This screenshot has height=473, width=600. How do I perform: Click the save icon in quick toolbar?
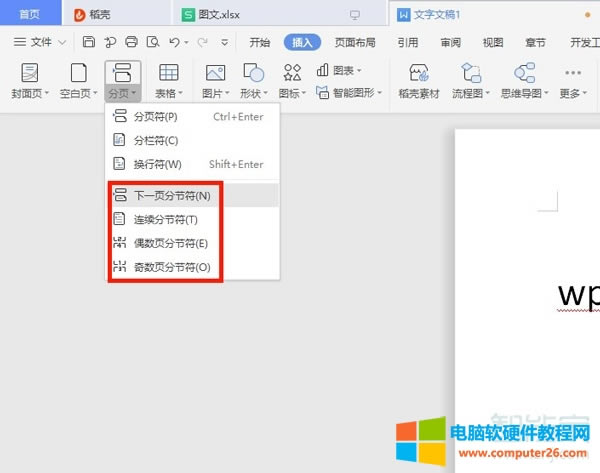pyautogui.click(x=89, y=42)
